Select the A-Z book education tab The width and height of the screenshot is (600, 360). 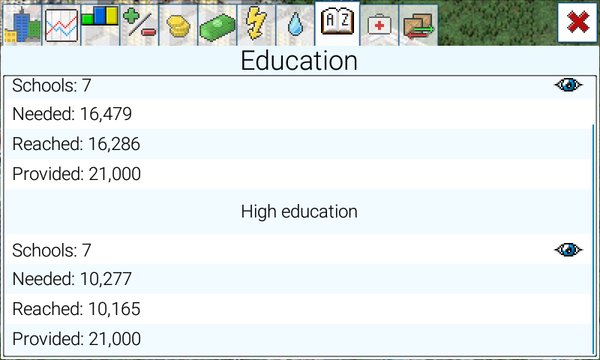click(337, 24)
